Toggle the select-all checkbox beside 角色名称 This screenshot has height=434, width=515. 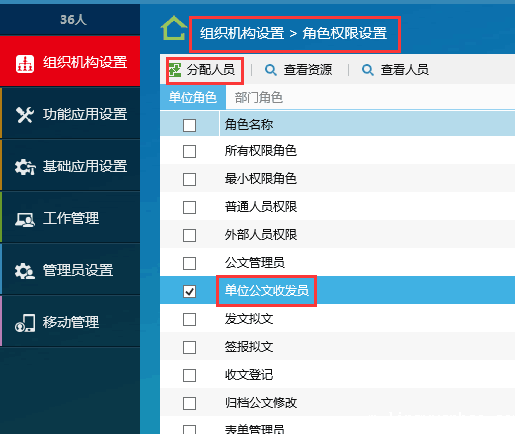pyautogui.click(x=189, y=125)
